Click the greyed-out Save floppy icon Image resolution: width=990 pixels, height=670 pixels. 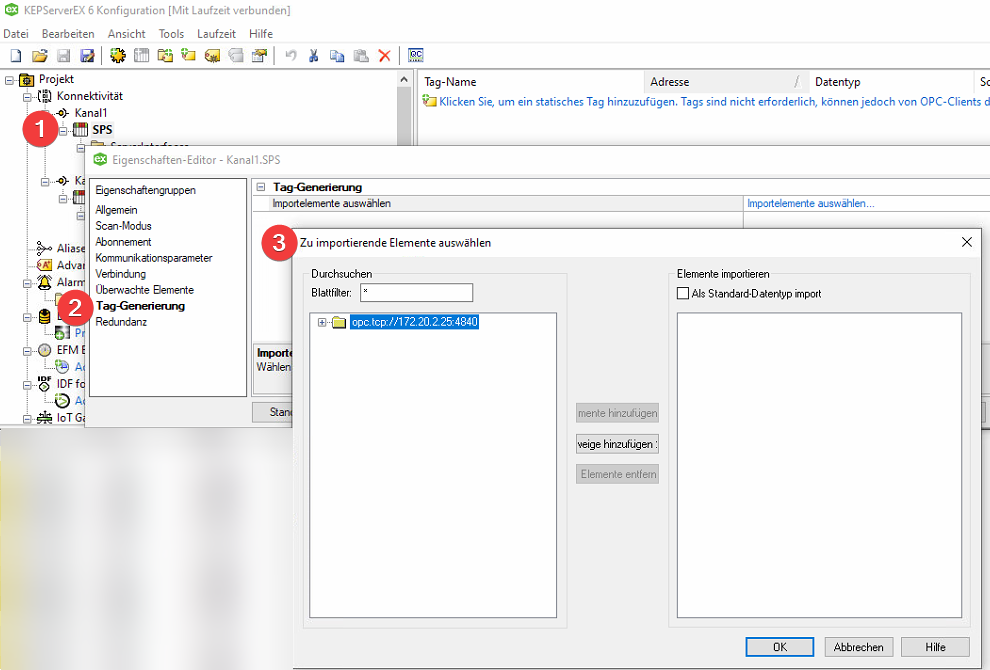click(64, 56)
